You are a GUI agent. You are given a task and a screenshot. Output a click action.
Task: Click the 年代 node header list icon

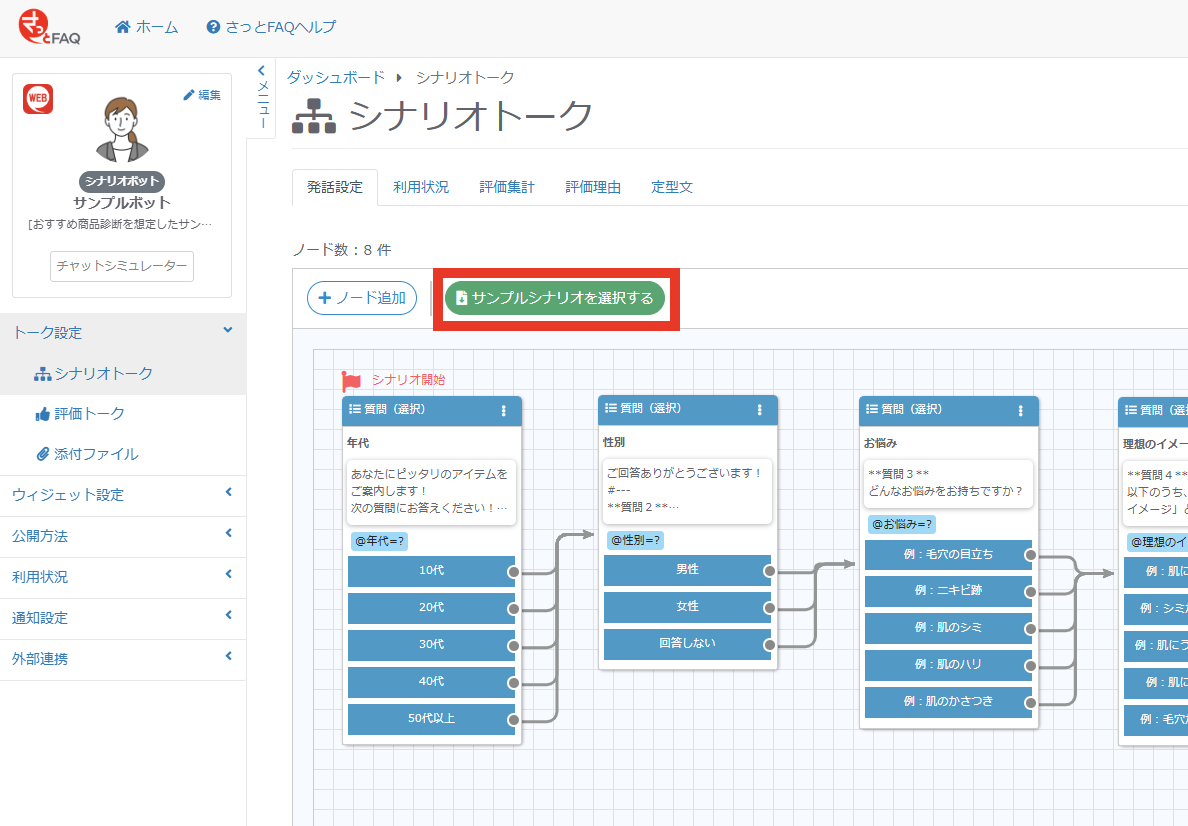(x=355, y=409)
